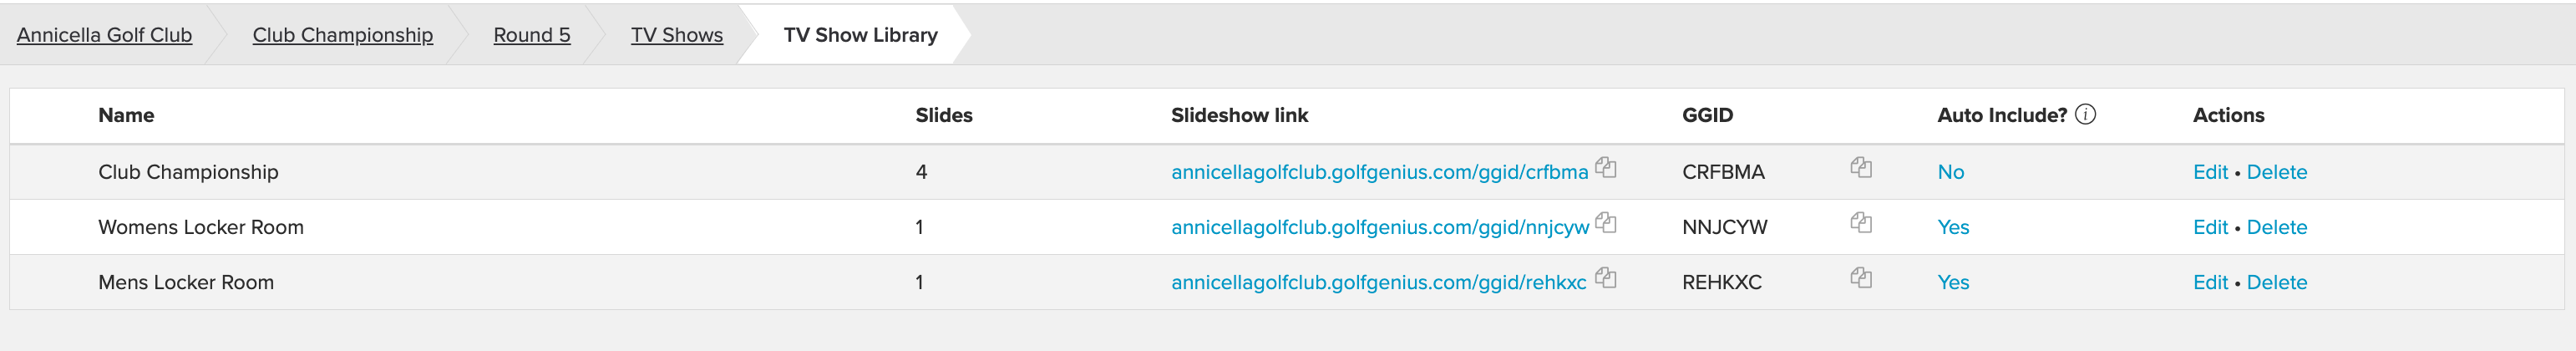
Task: Toggle Auto Include 'Yes' for Womens Locker Room
Action: click(1953, 227)
